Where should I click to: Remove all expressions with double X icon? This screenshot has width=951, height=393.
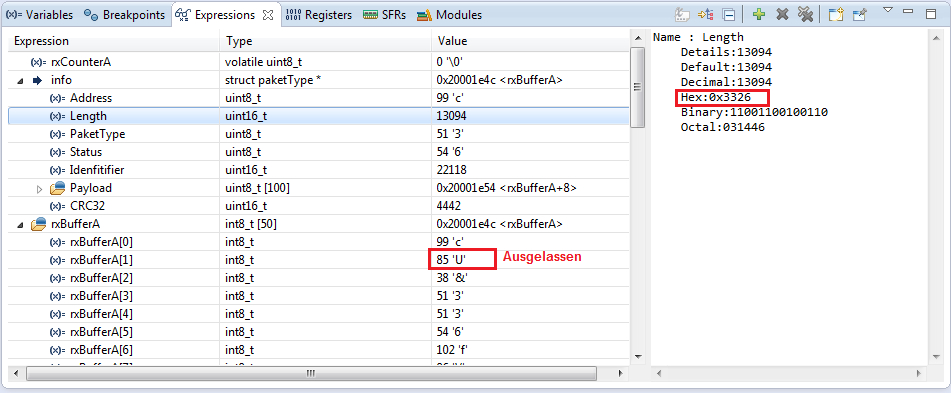click(x=805, y=15)
